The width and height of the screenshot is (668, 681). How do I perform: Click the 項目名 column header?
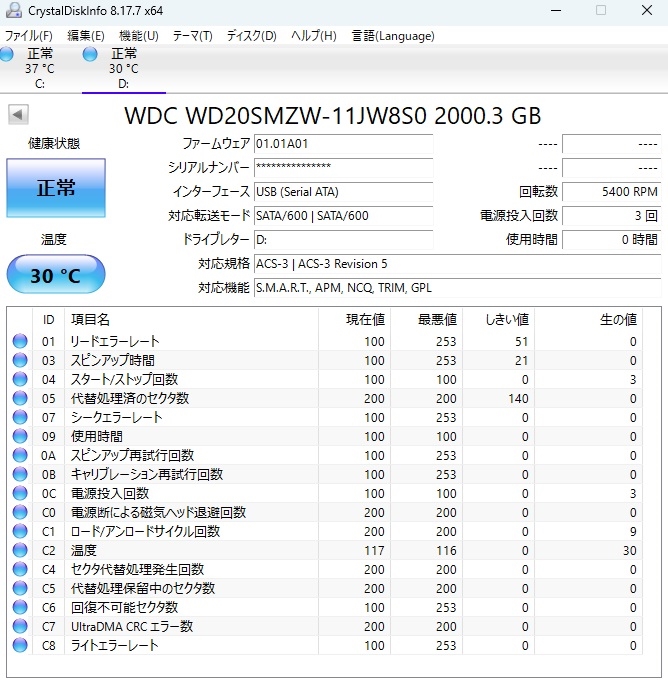click(191, 320)
